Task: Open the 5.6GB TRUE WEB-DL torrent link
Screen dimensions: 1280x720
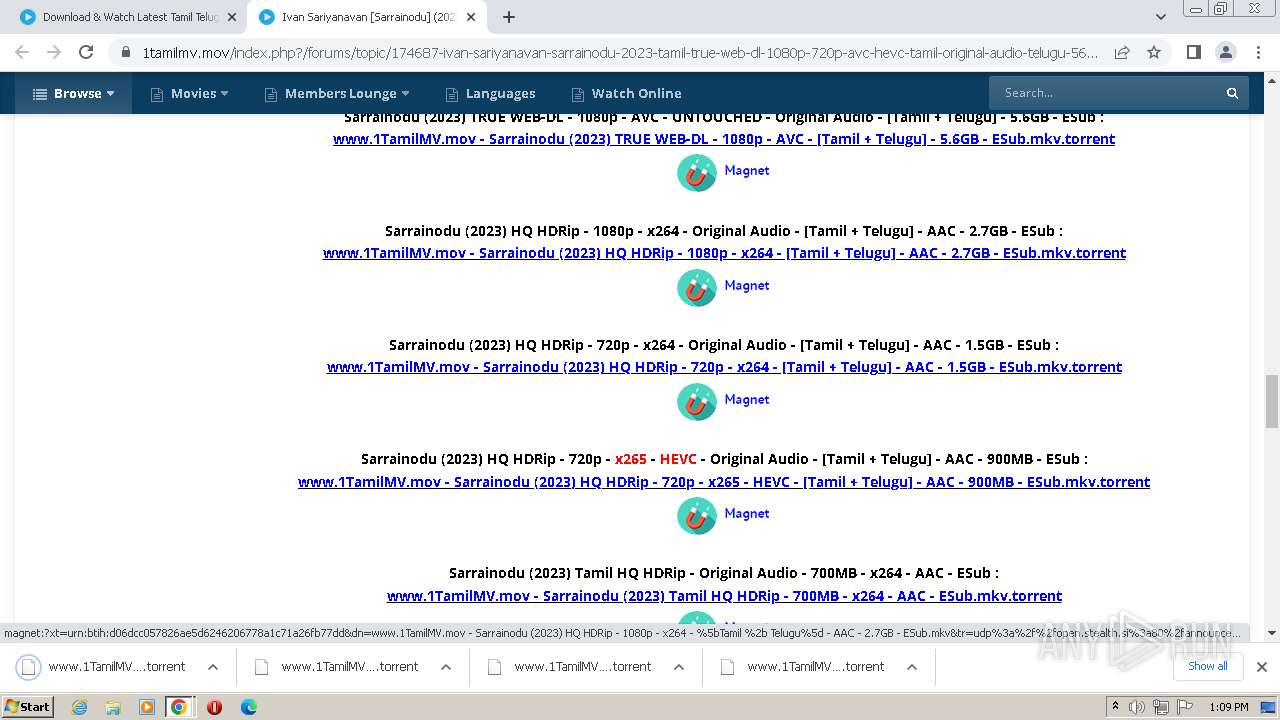Action: click(x=724, y=139)
